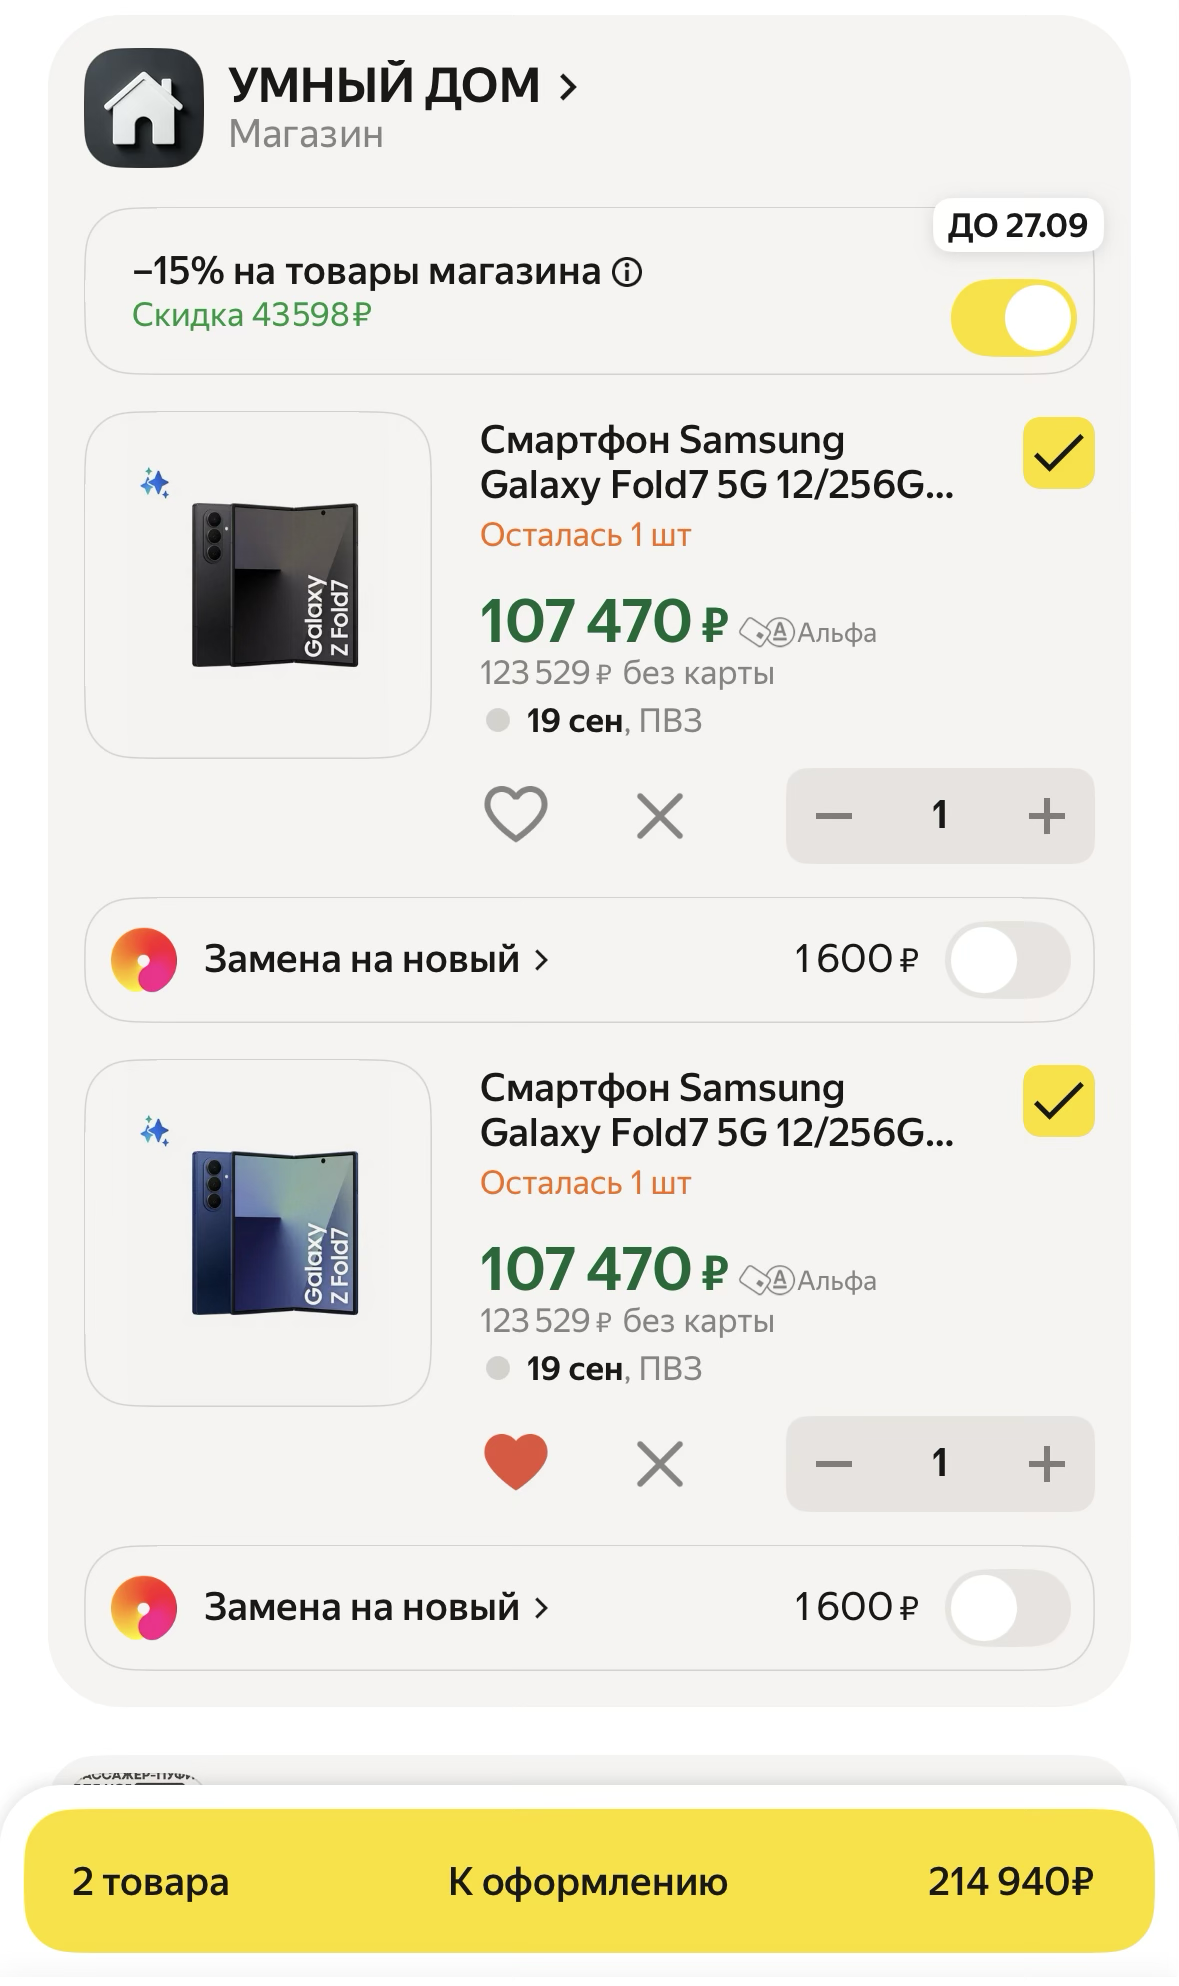Expand the Умный дом store chevron
1179x1986 pixels.
568,88
